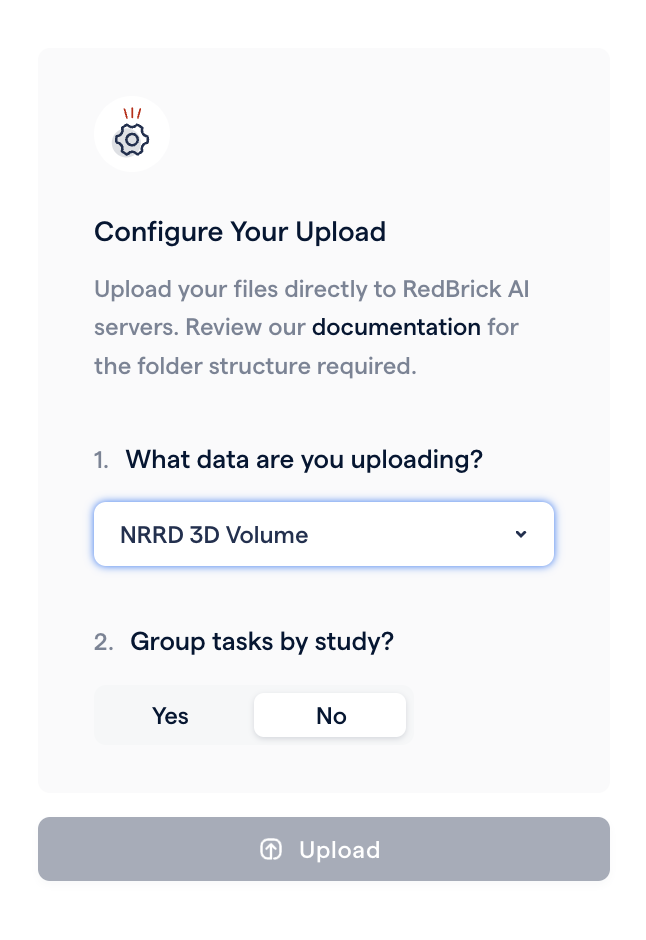Screen dimensions: 646x940
Task: Select Yes for group tasks by study
Action: [170, 715]
